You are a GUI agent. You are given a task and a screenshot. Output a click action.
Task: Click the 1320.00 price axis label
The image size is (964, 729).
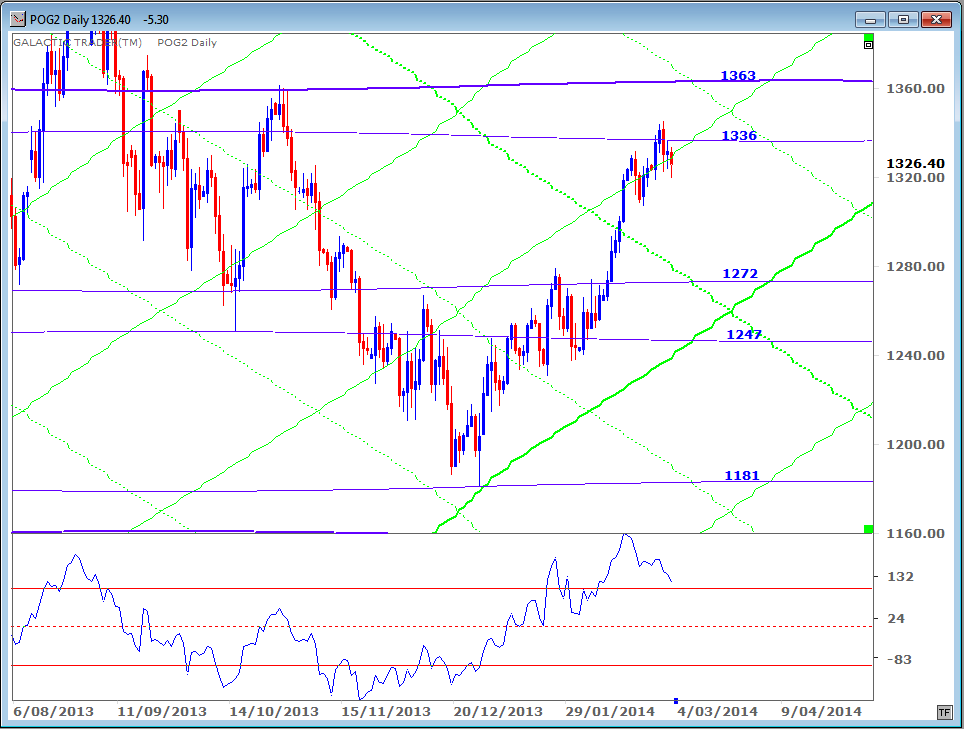point(915,178)
